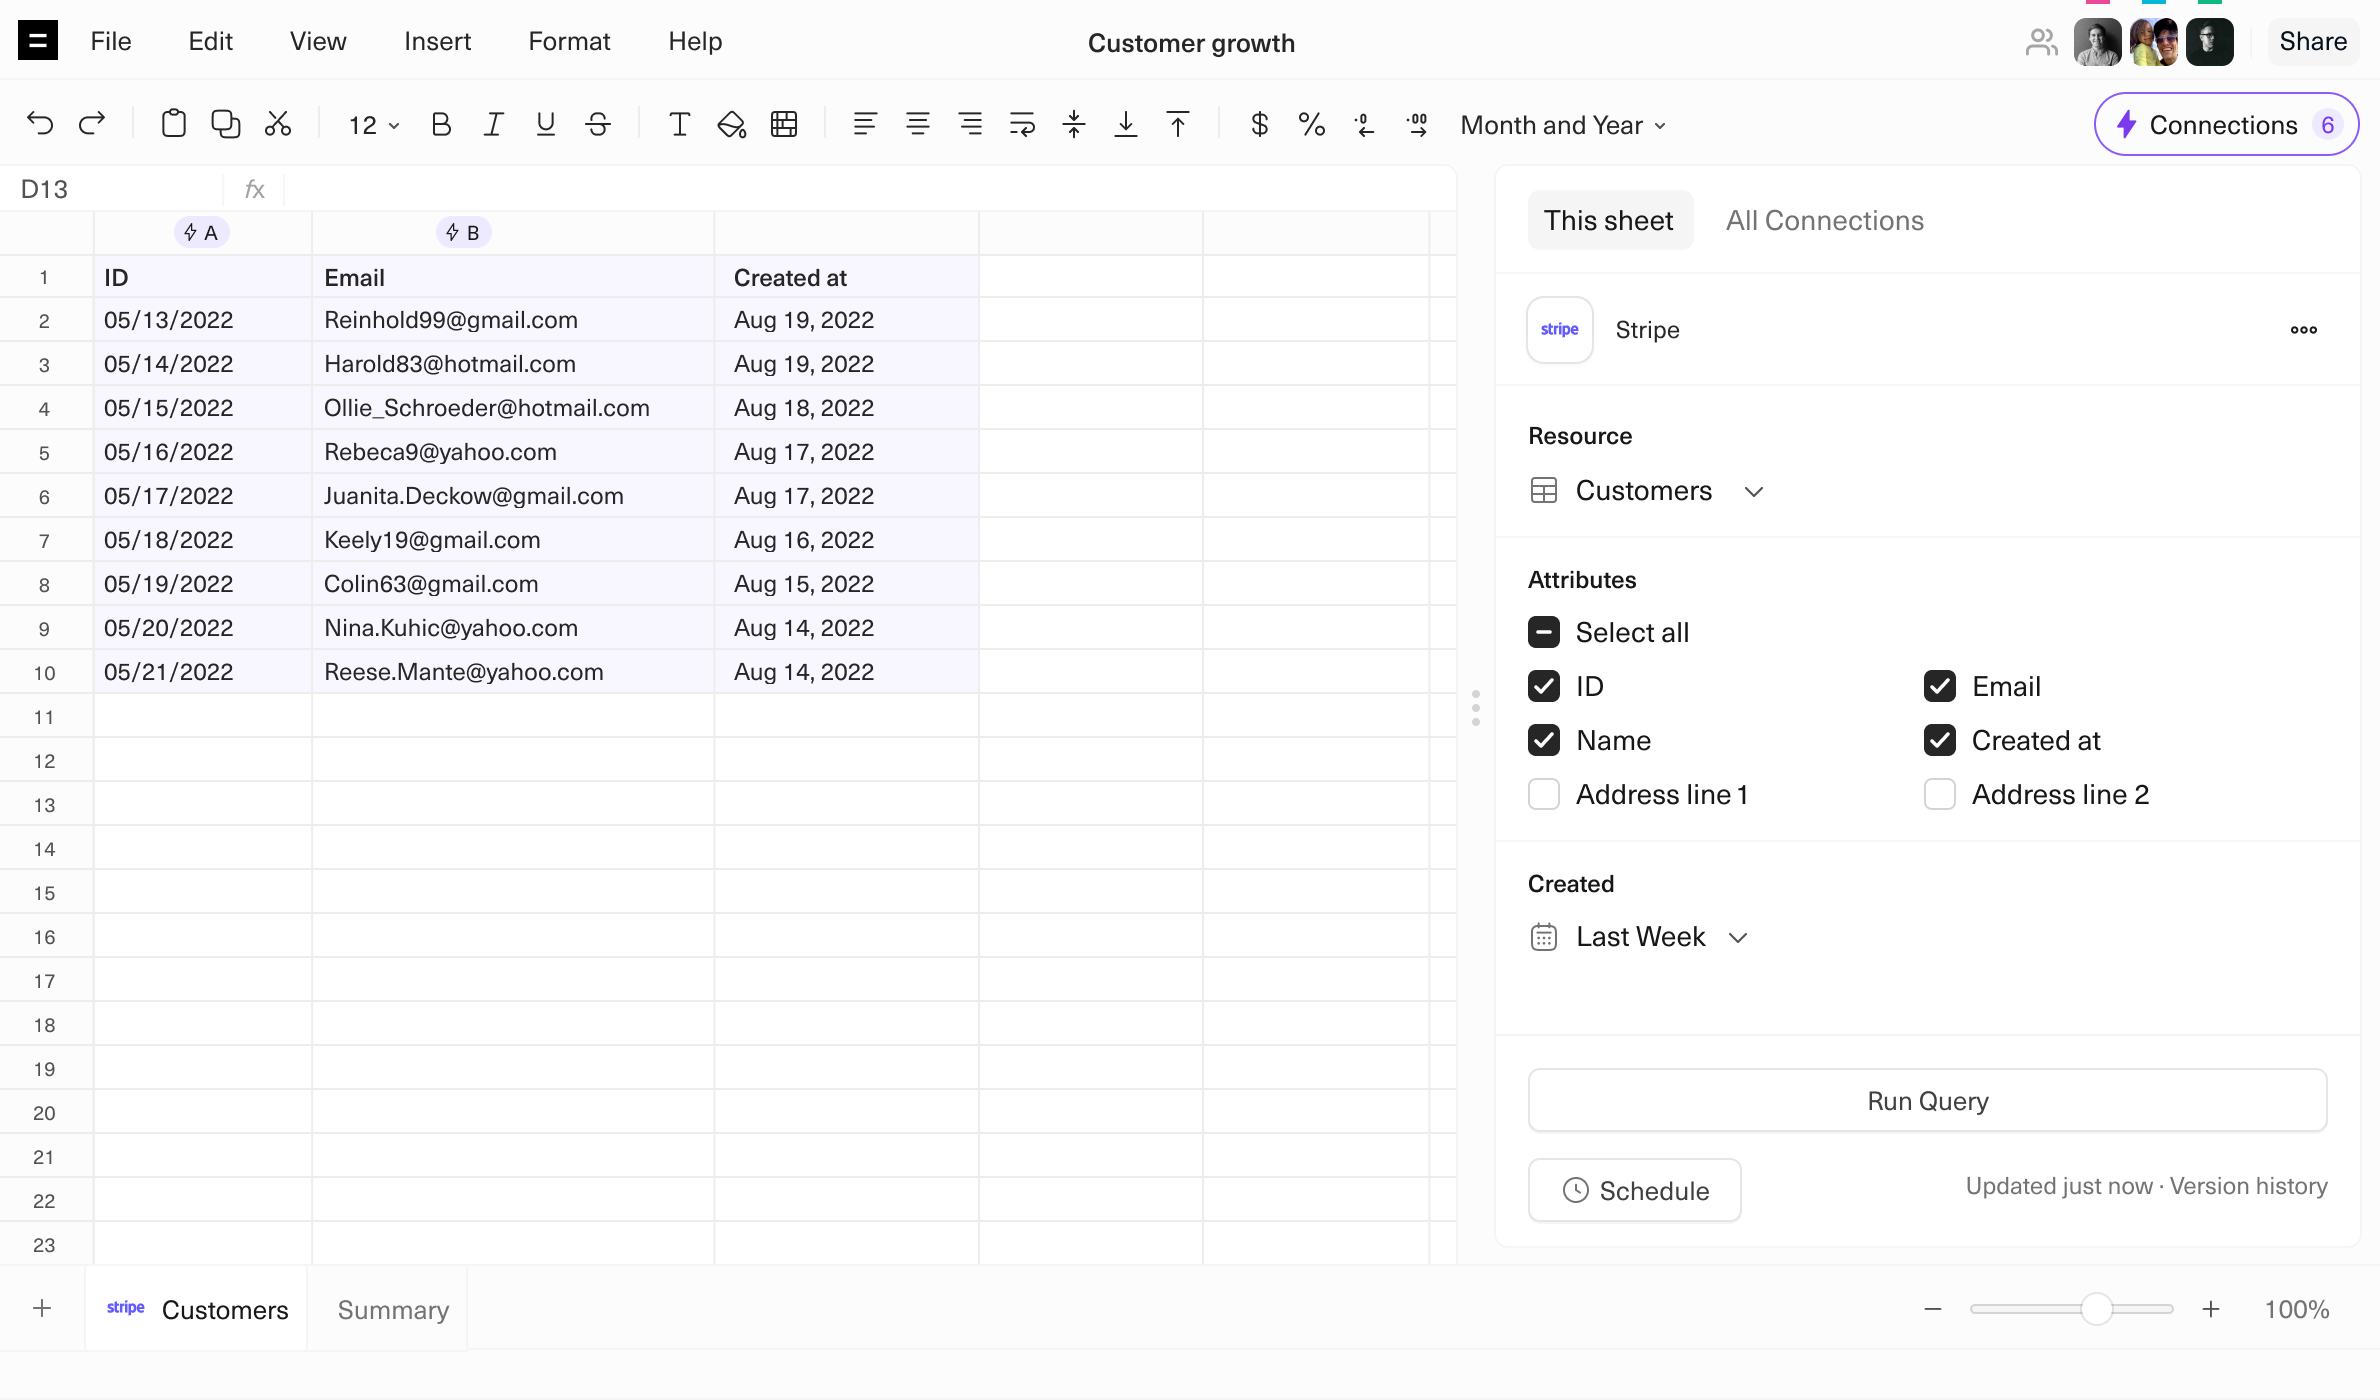The height and width of the screenshot is (1400, 2380).
Task: Switch to All Connections tab
Action: click(1824, 220)
